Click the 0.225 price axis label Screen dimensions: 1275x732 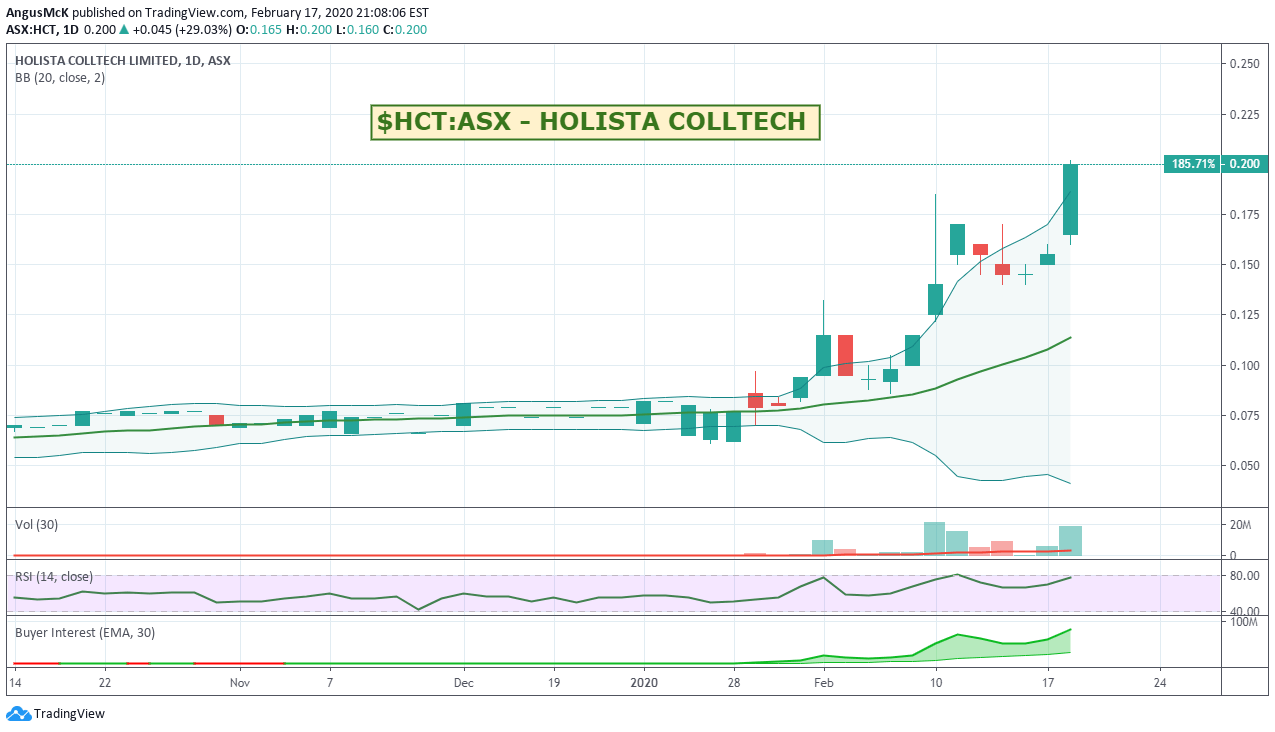coord(1244,114)
